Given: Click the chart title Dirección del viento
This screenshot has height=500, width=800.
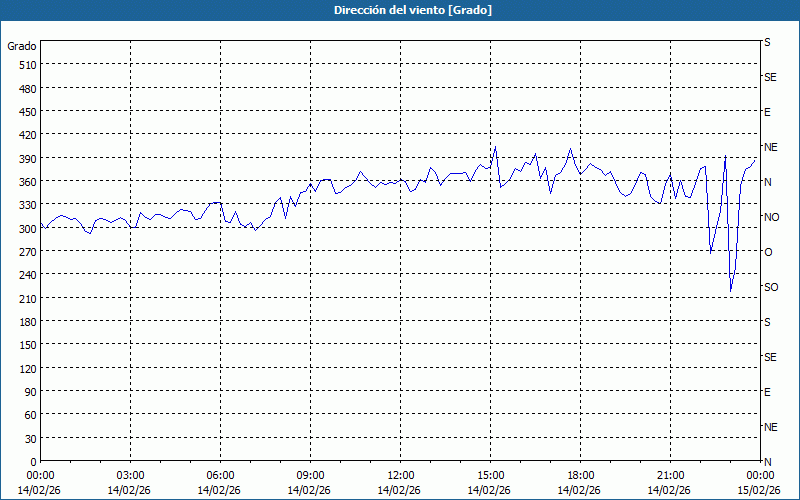Looking at the screenshot, I should [399, 10].
